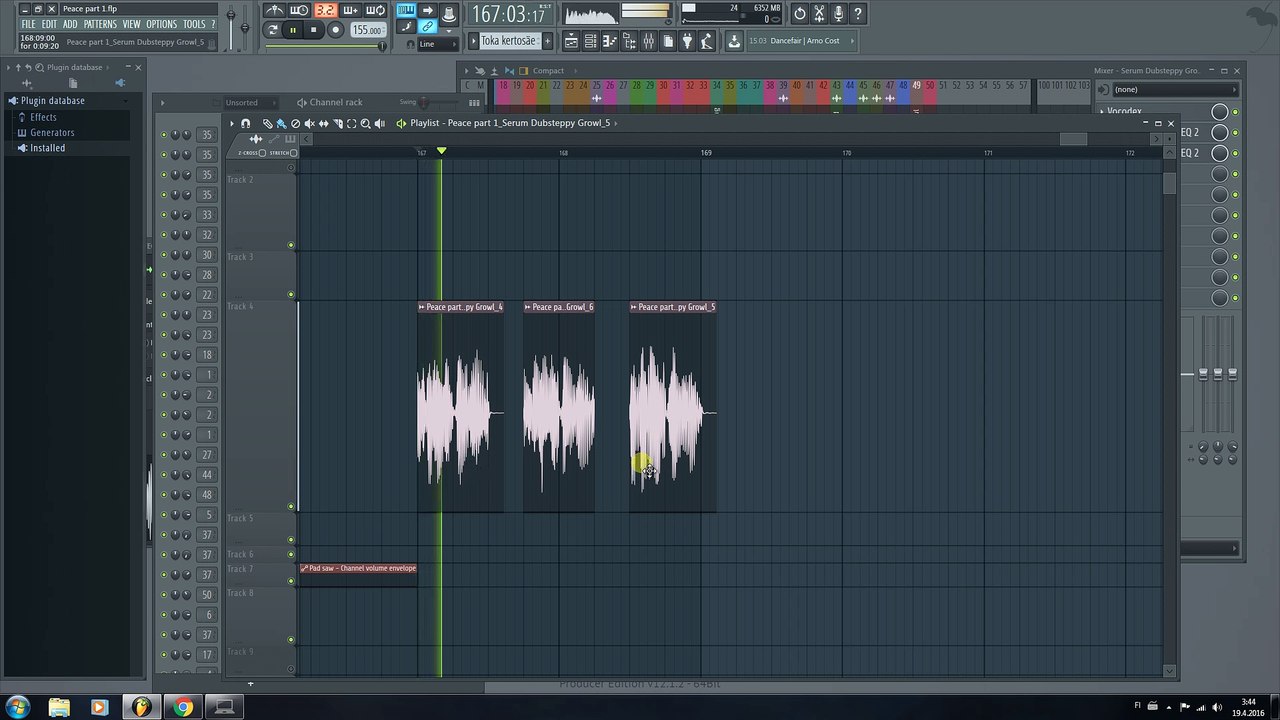Open the EDIT menu
The height and width of the screenshot is (720, 1280).
tap(49, 24)
